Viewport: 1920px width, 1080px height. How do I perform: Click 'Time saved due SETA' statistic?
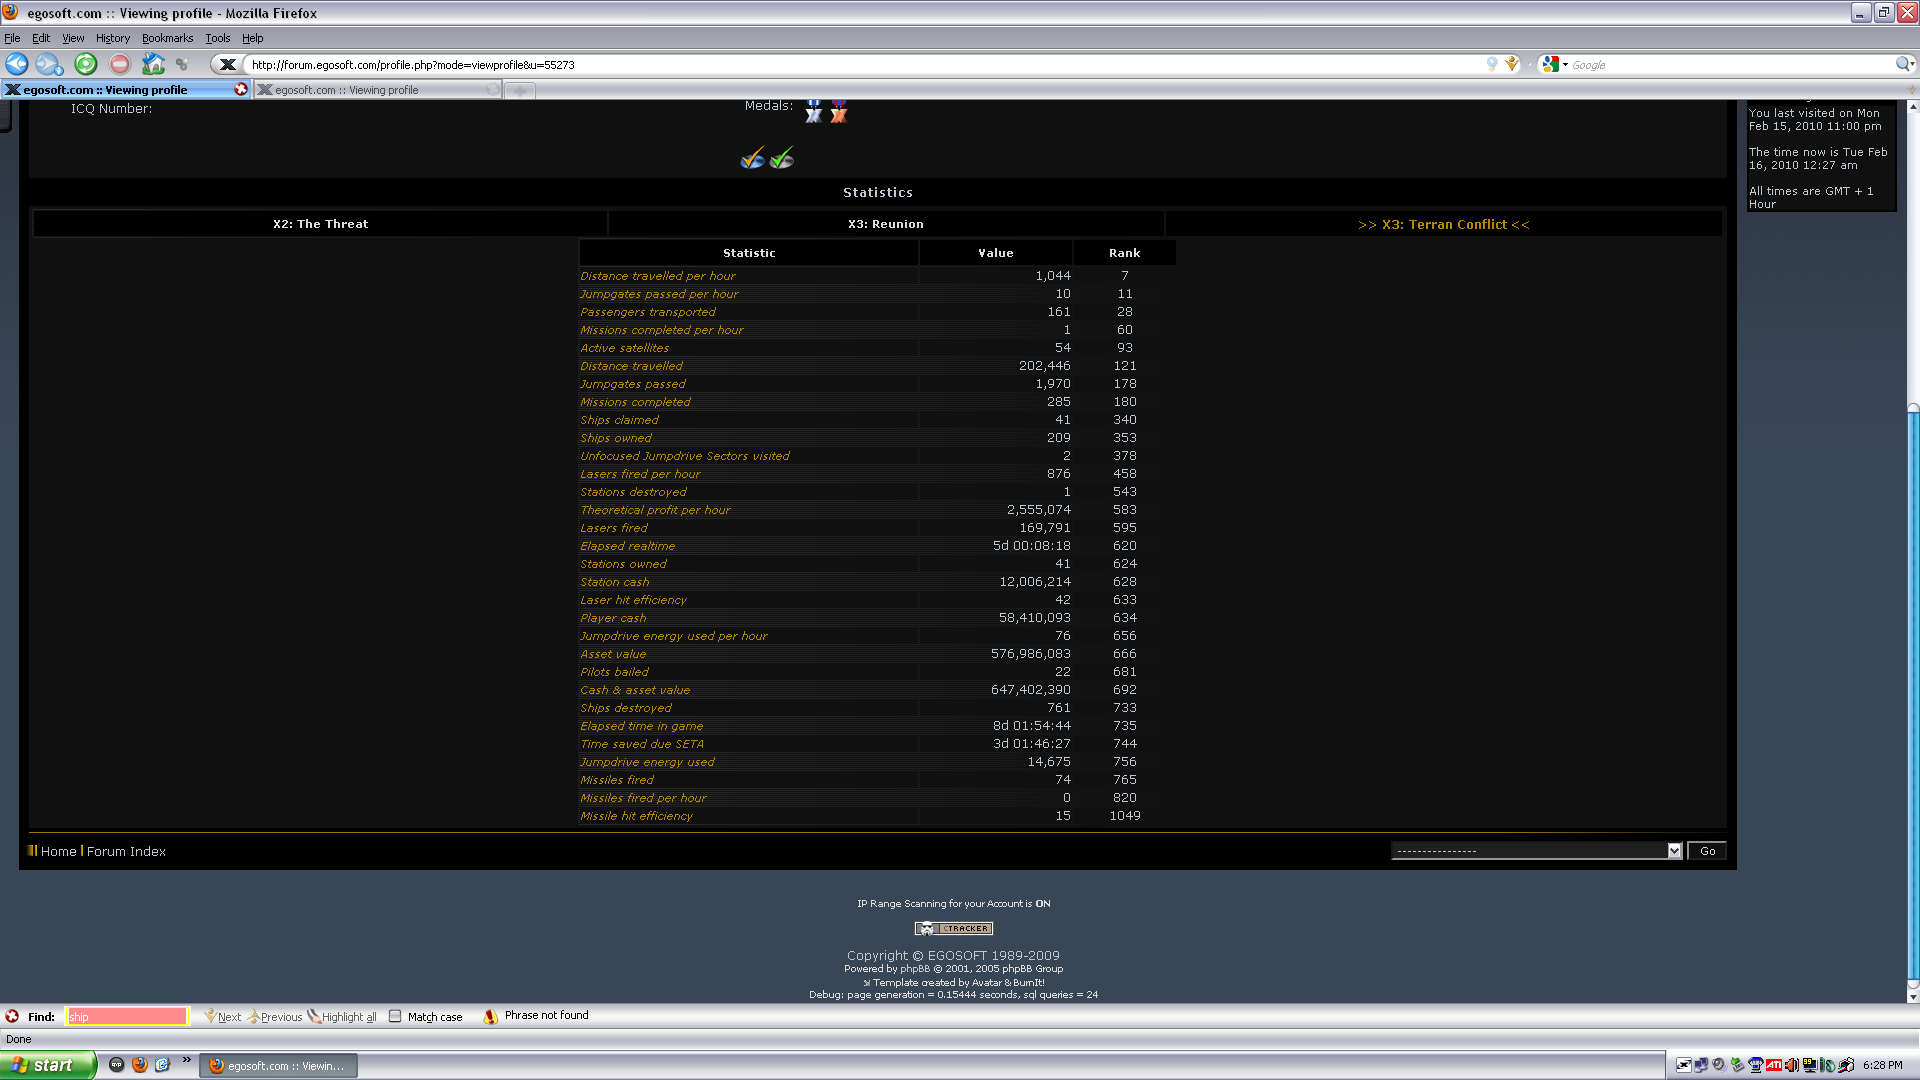coord(642,744)
